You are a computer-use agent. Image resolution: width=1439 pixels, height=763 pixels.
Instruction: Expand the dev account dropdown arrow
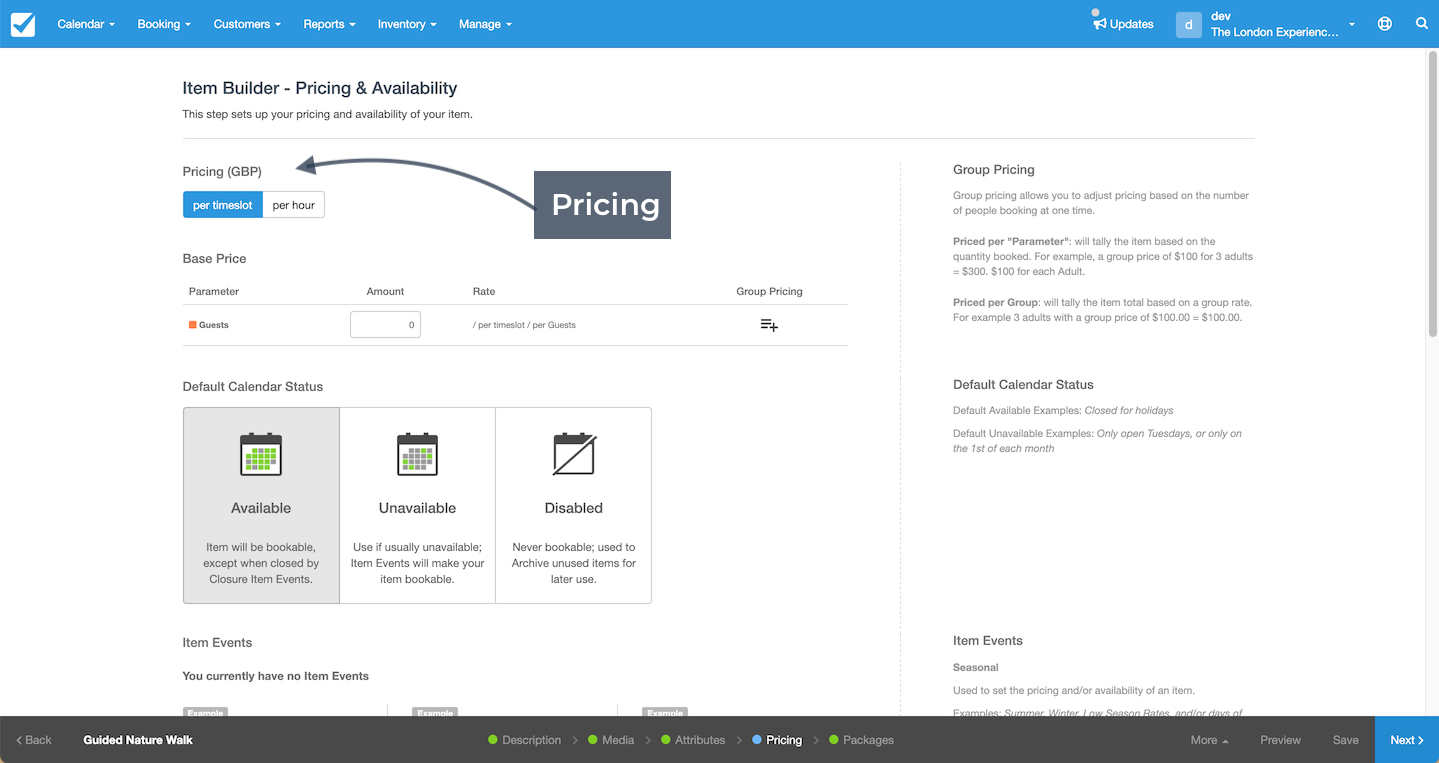tap(1352, 24)
